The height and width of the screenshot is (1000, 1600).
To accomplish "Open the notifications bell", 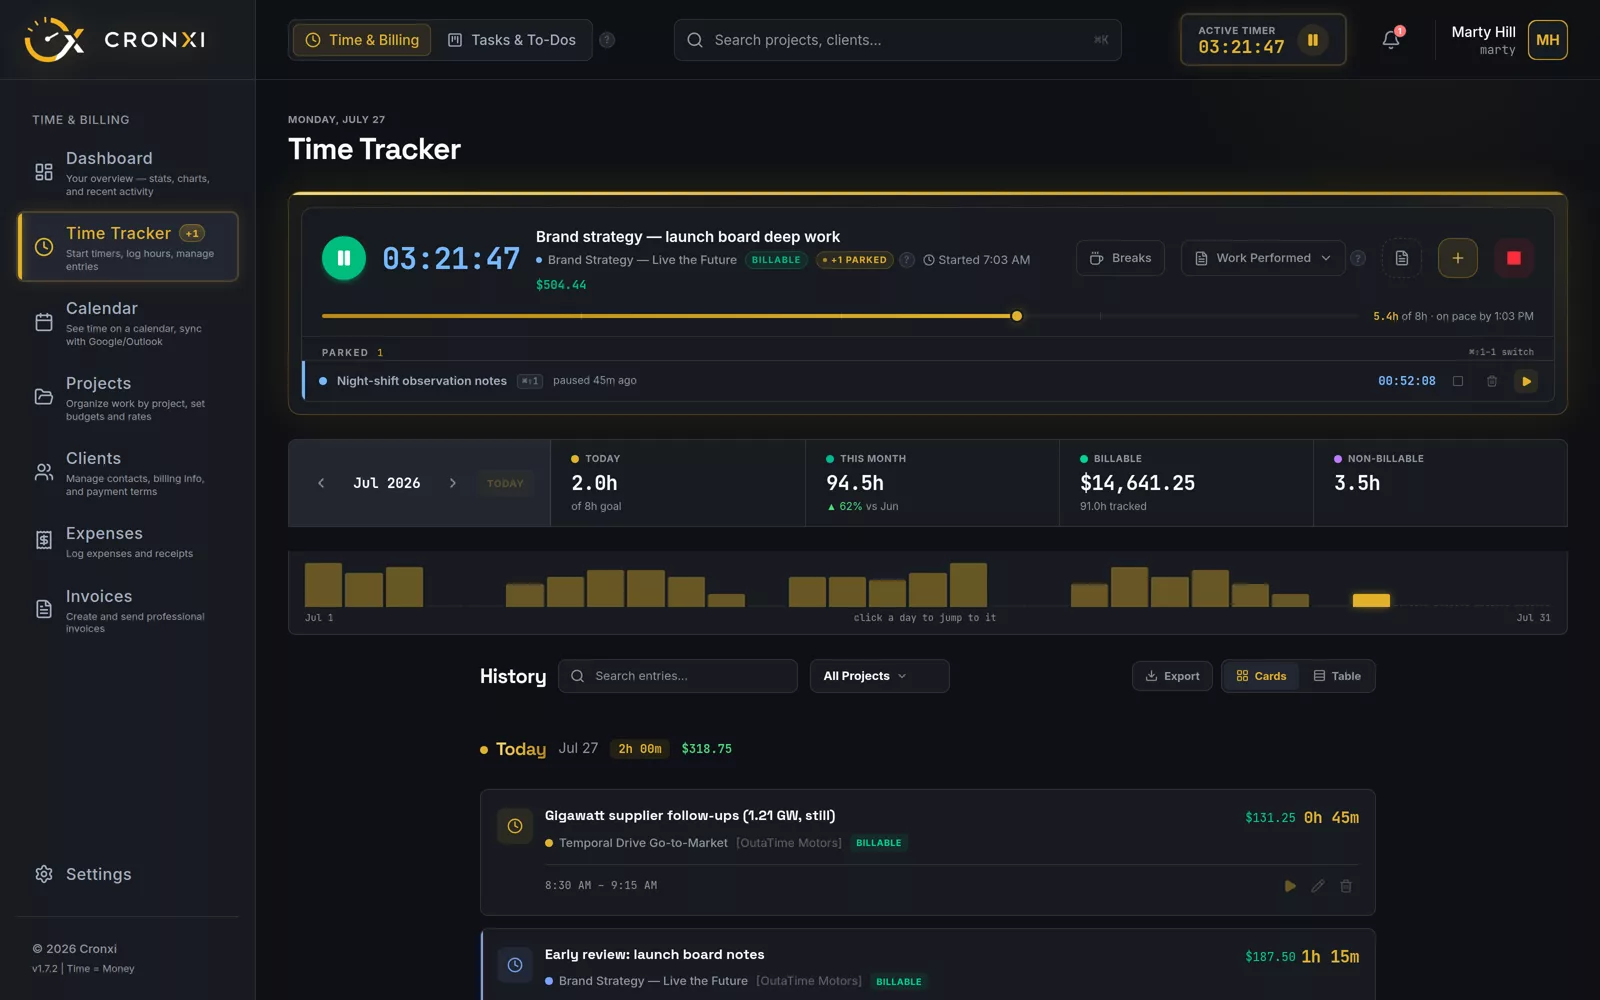I will coord(1391,40).
